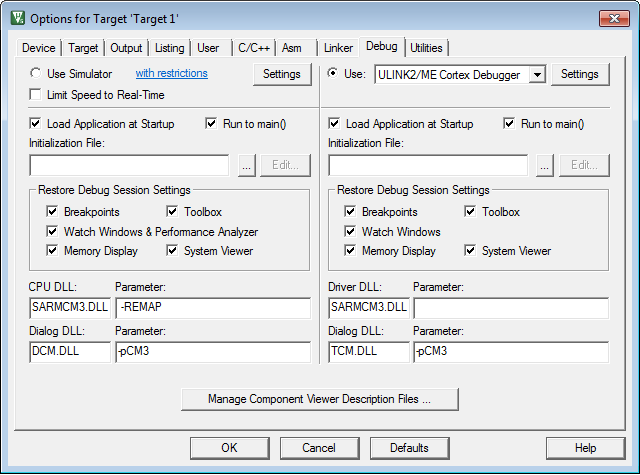Click the CPU DLL field SARMCM3.DLL

click(70, 308)
